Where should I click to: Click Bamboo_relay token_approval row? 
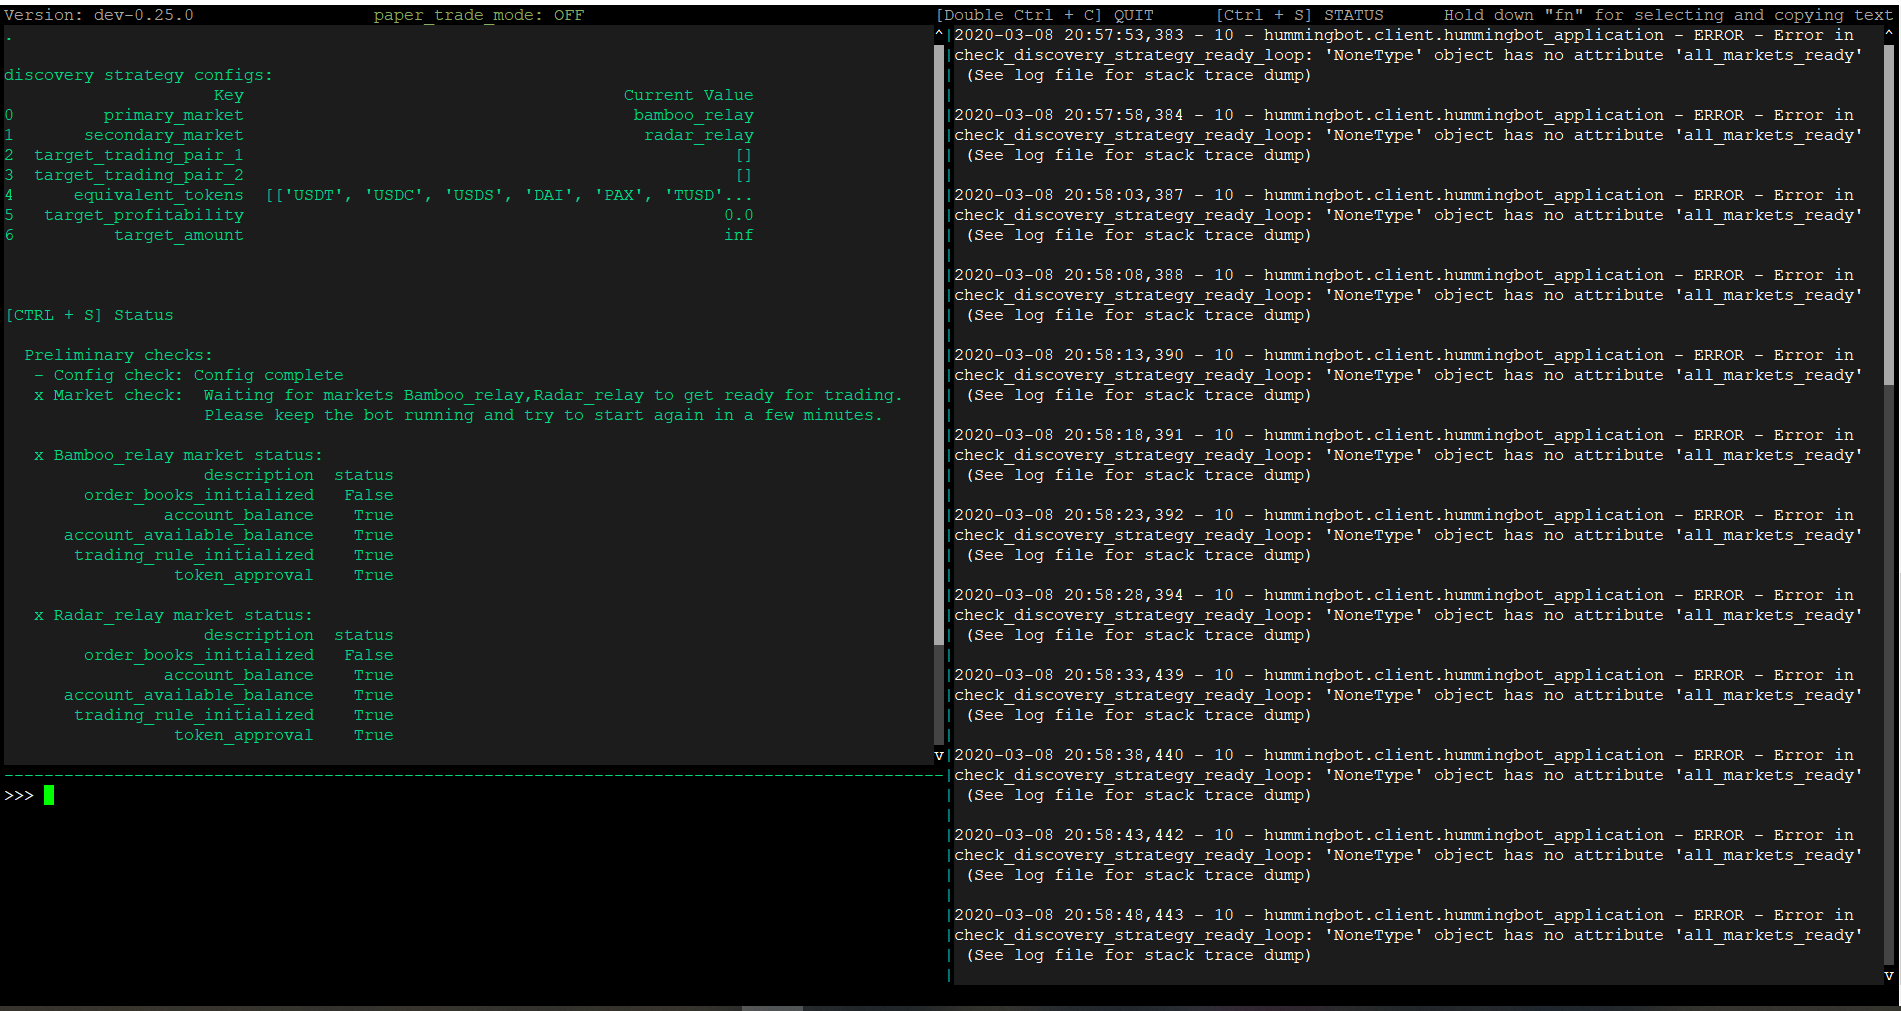(x=283, y=575)
